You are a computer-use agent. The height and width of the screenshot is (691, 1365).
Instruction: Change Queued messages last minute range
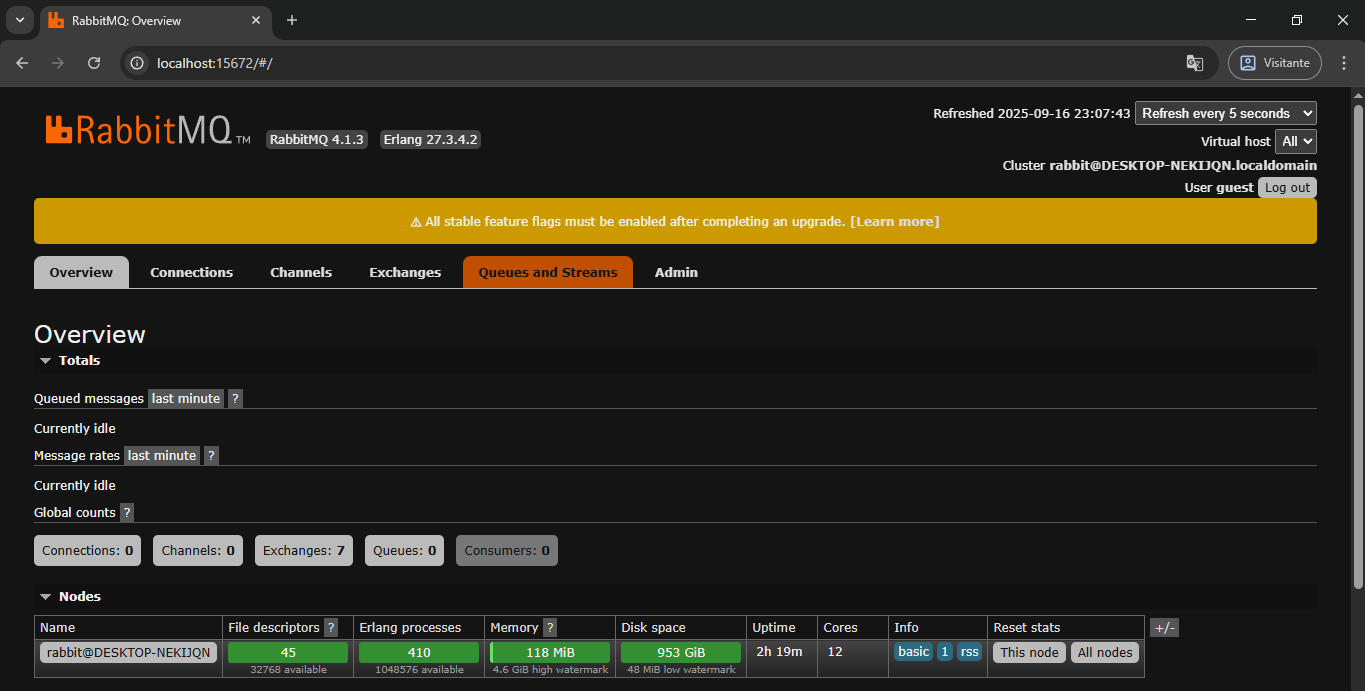pos(186,398)
